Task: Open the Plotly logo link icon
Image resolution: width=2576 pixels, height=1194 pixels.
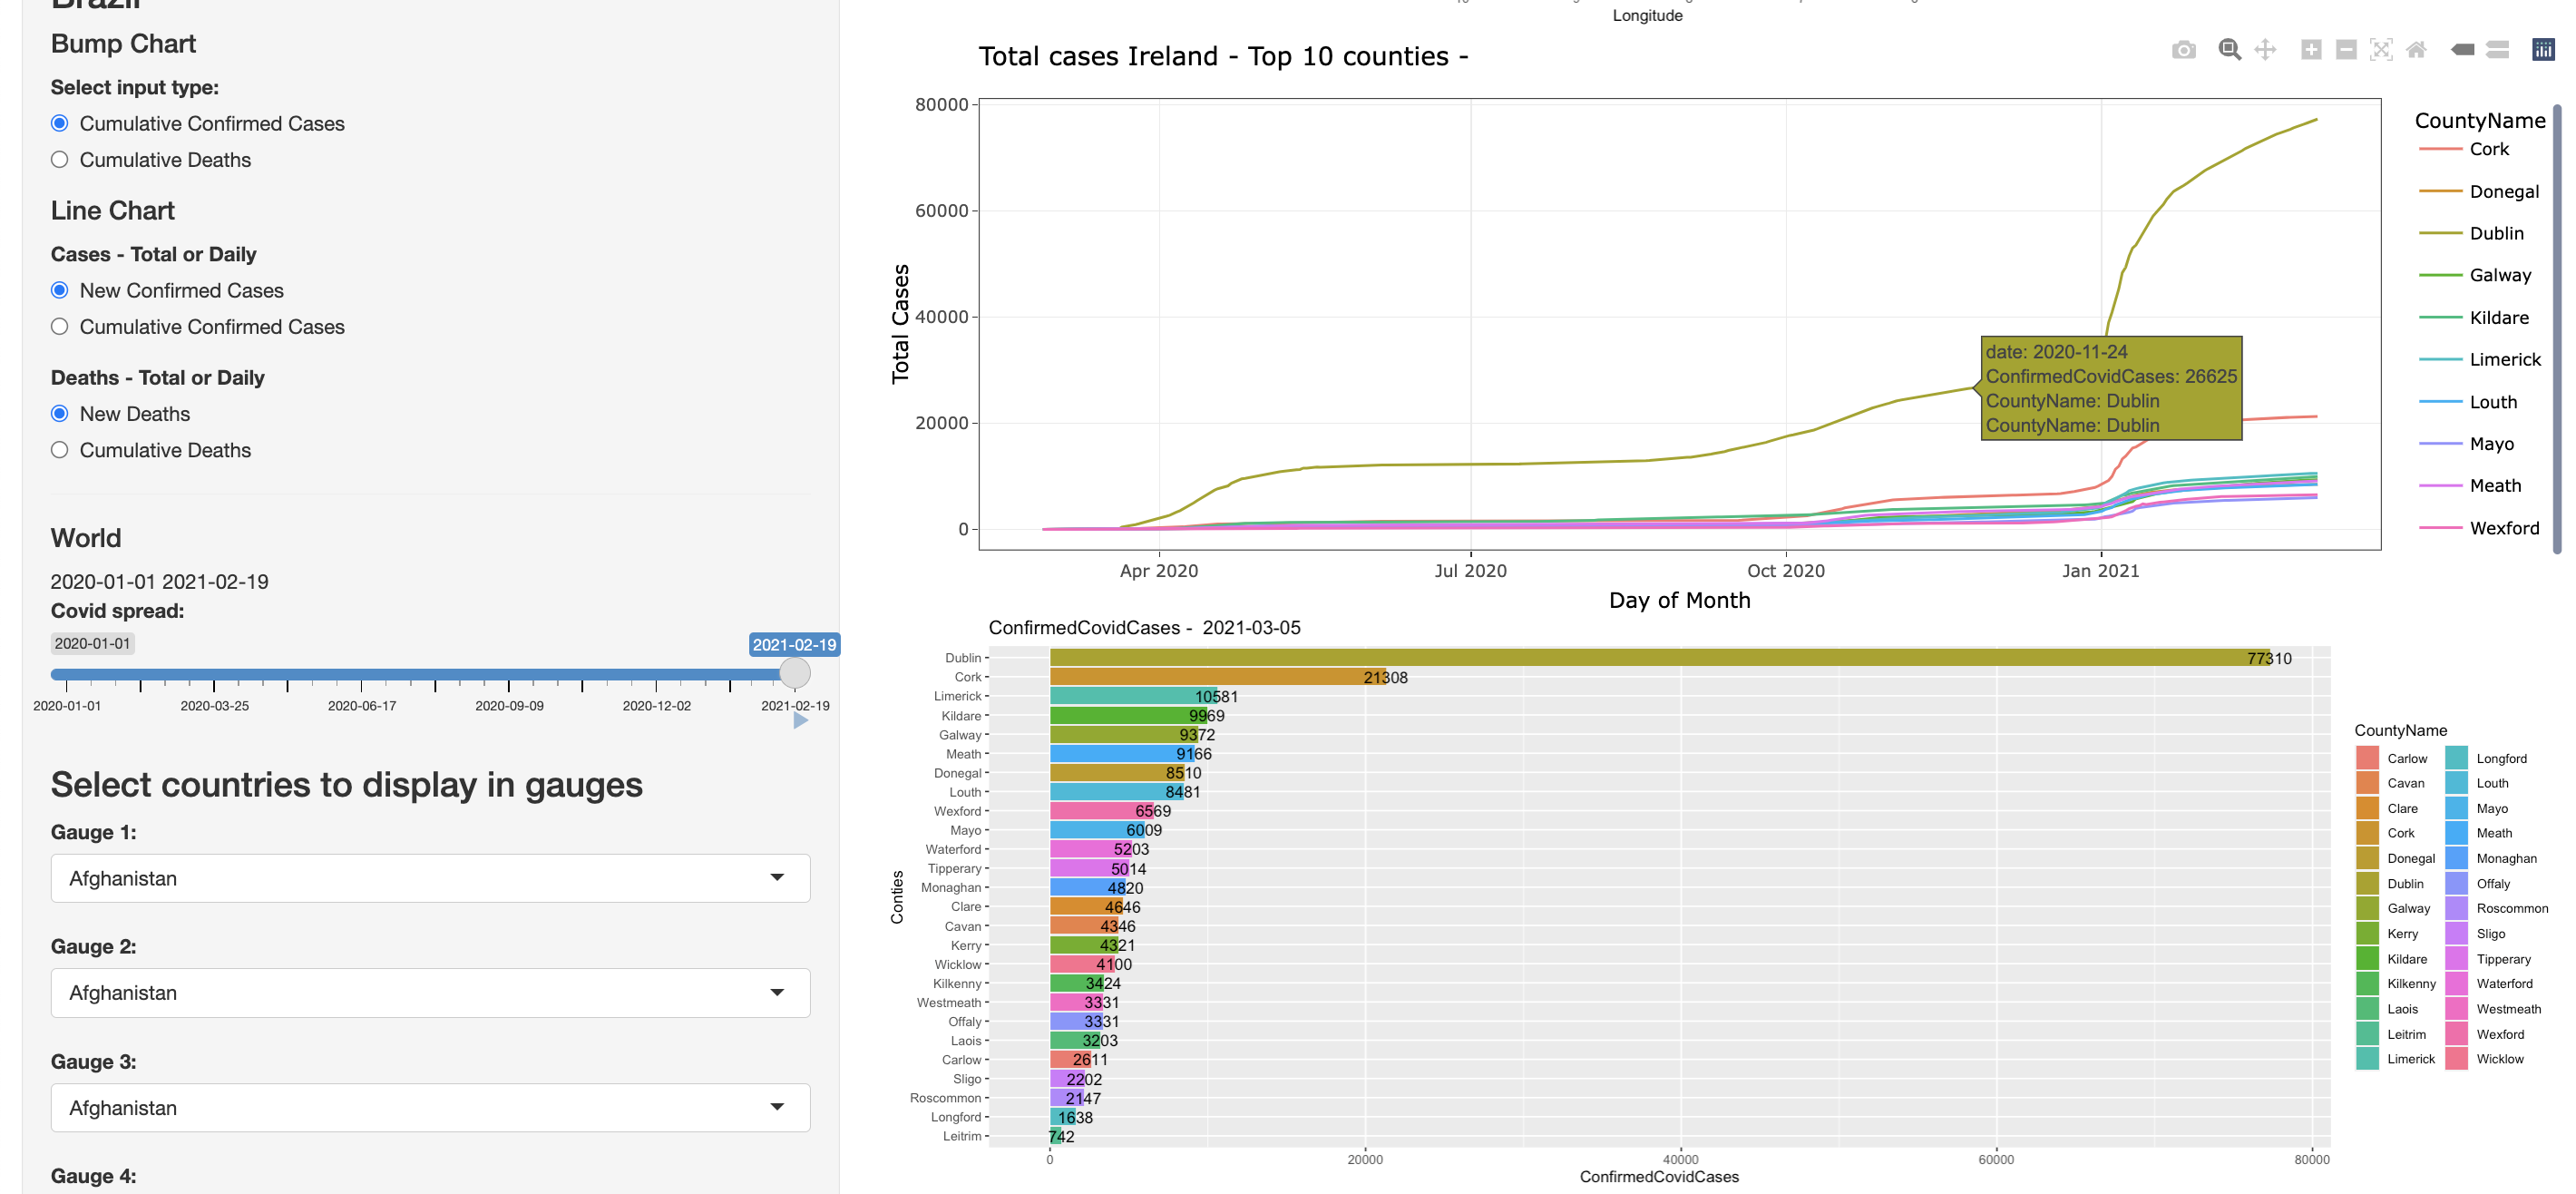Action: pos(2543,50)
